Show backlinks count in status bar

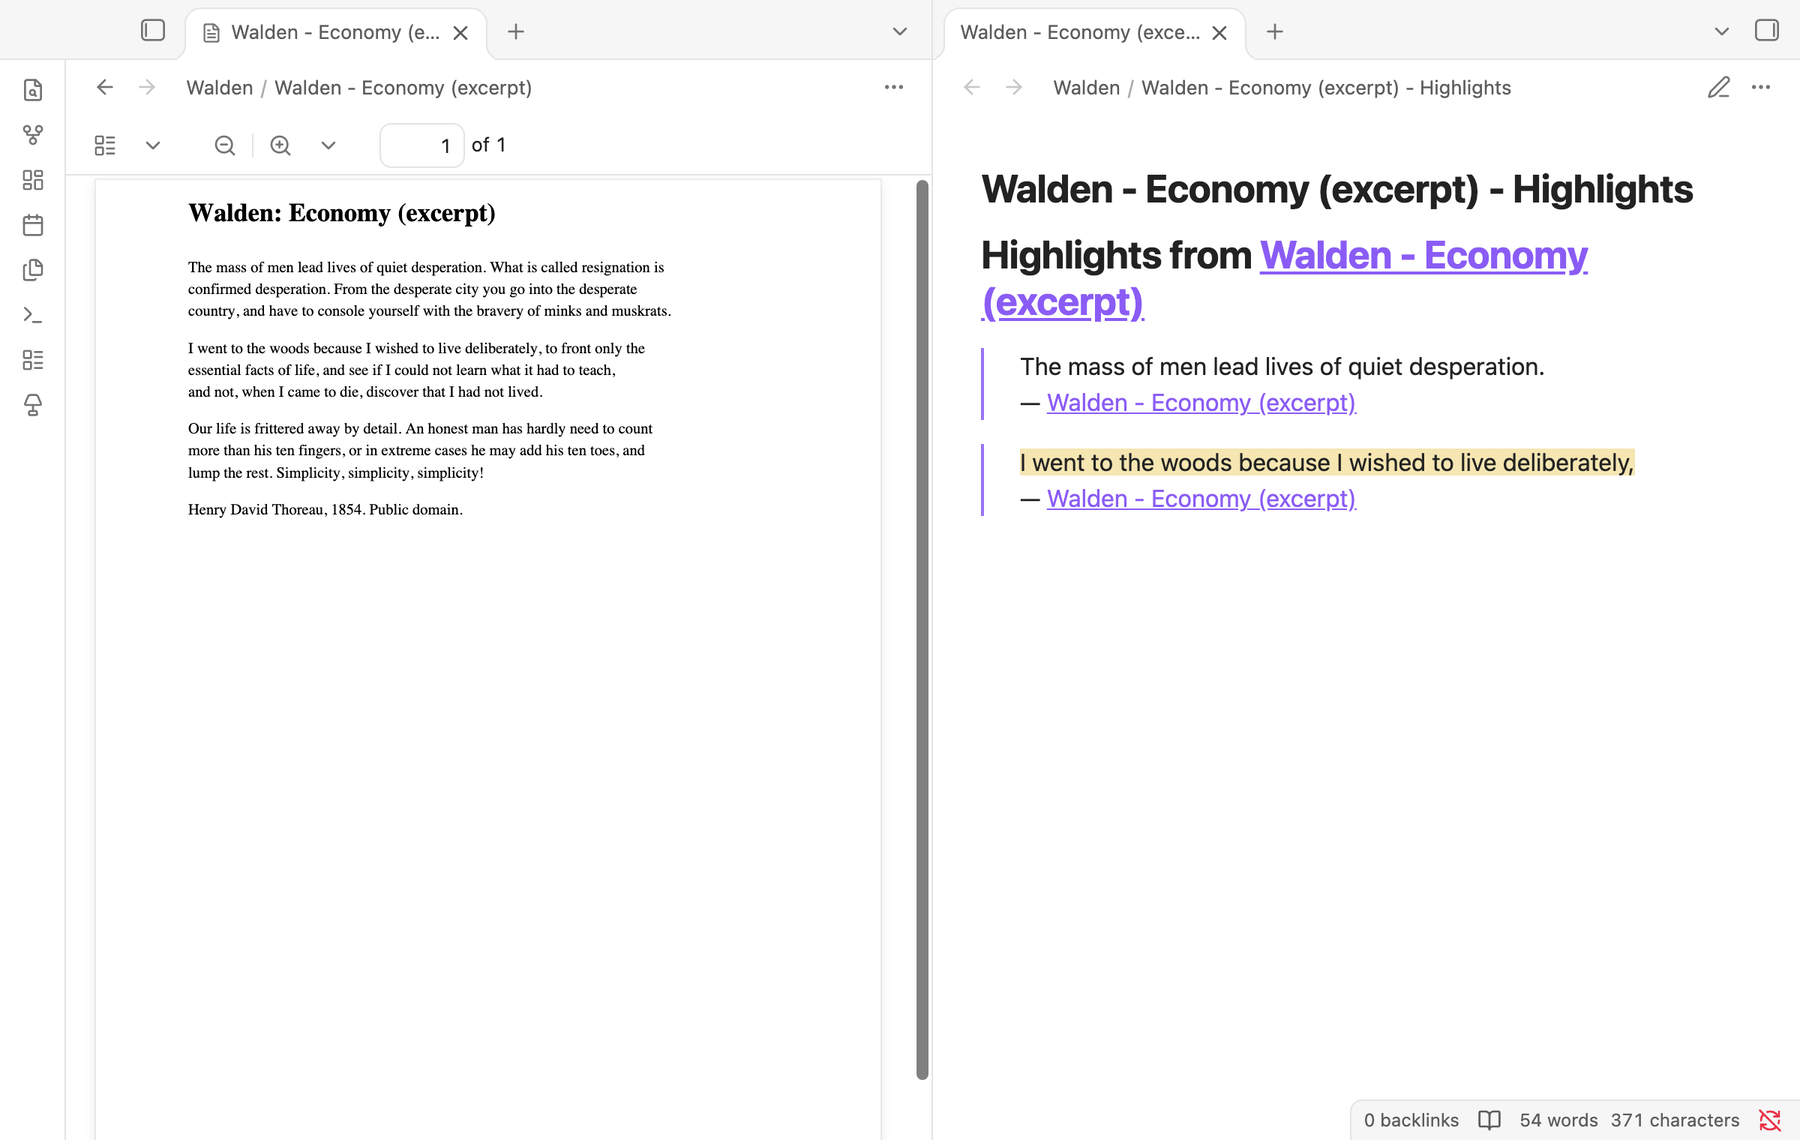tap(1411, 1120)
